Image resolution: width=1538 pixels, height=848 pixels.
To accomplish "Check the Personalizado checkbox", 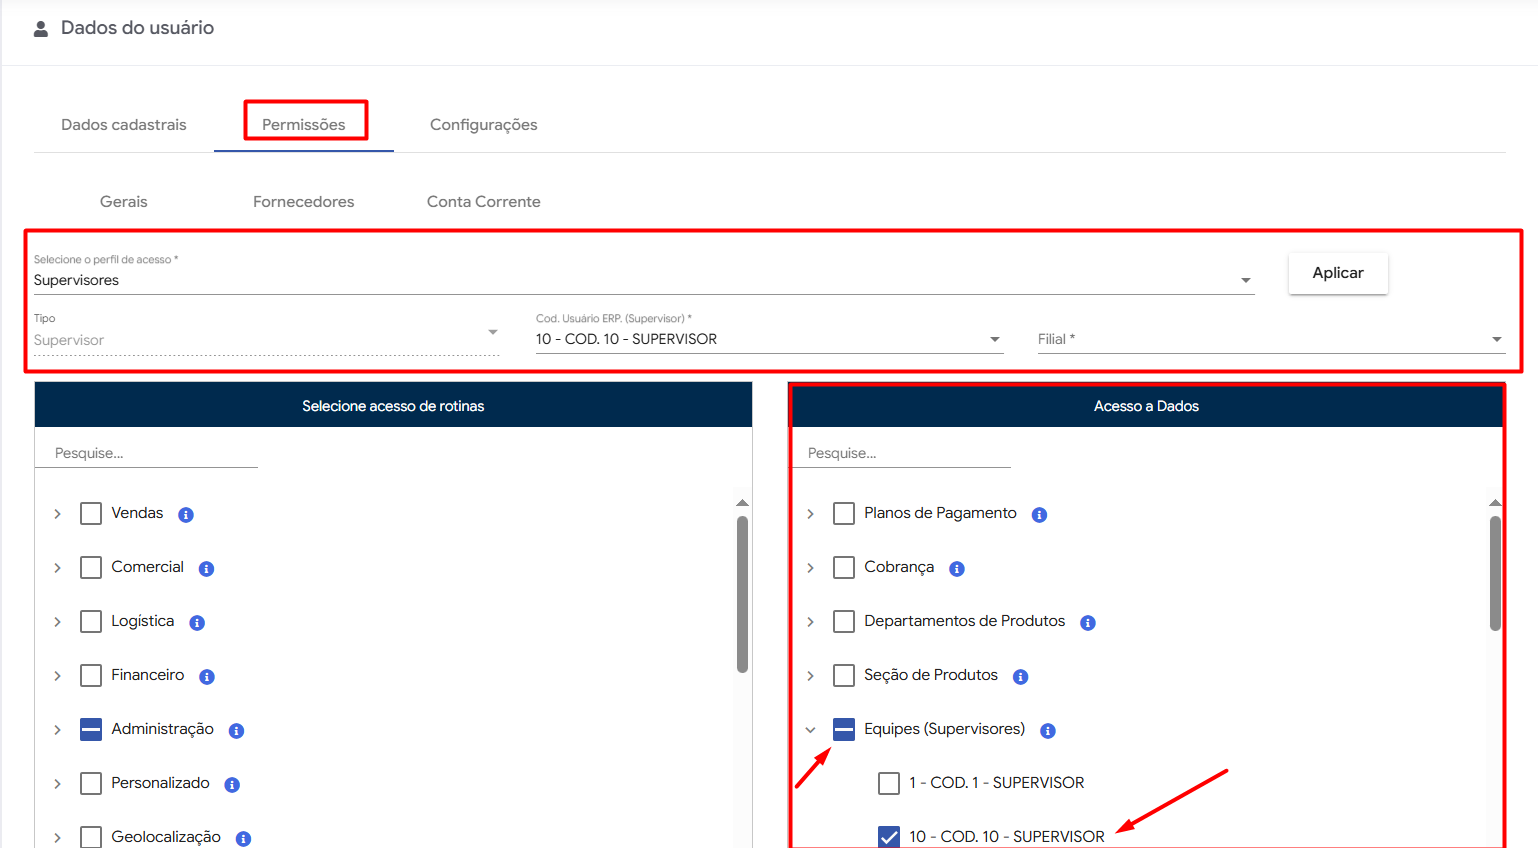I will click(91, 784).
